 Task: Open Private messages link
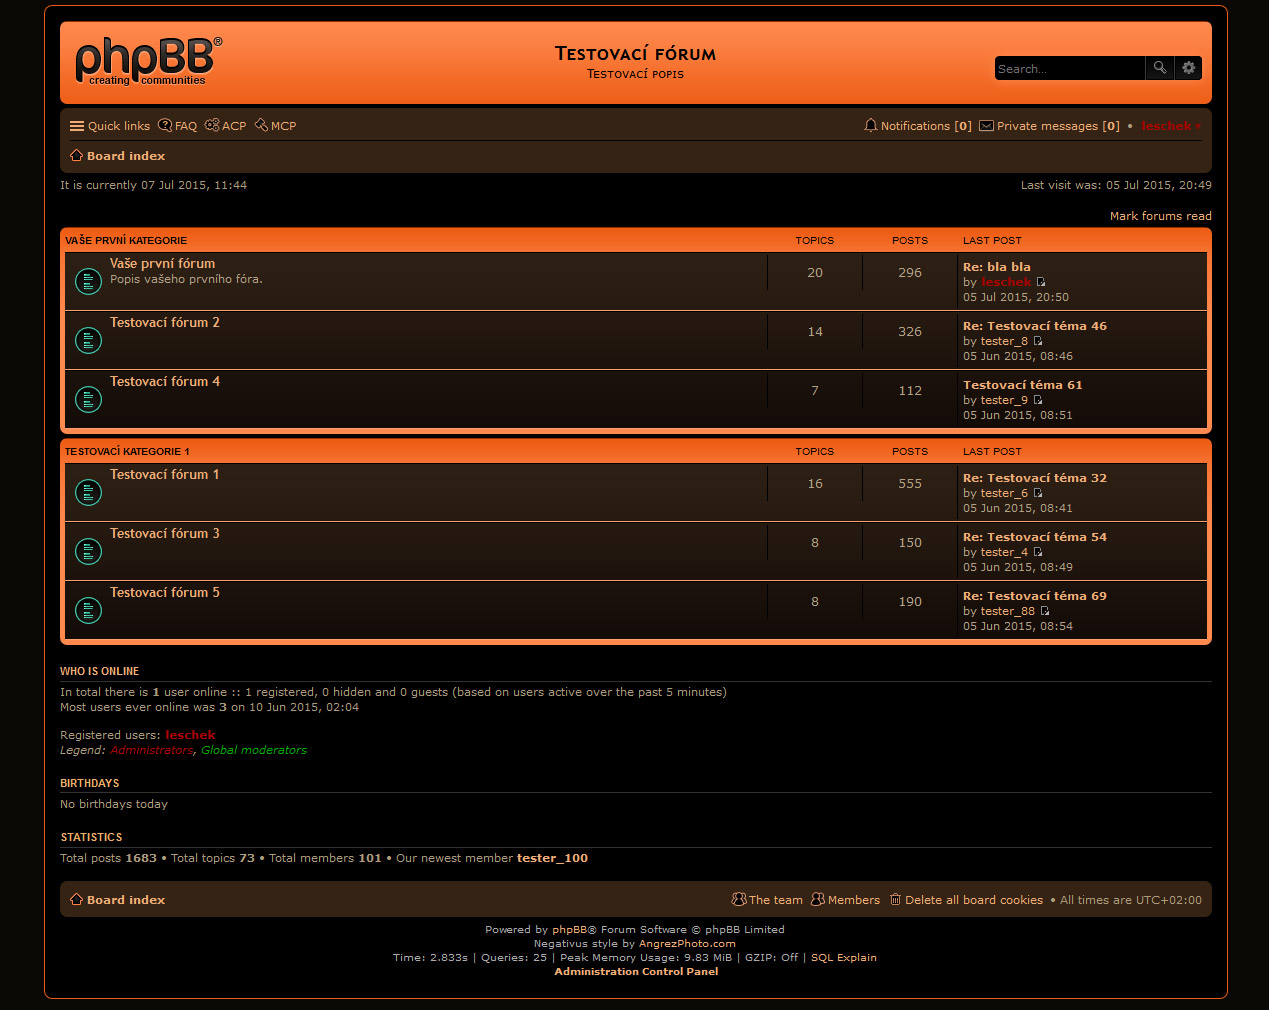click(1049, 126)
